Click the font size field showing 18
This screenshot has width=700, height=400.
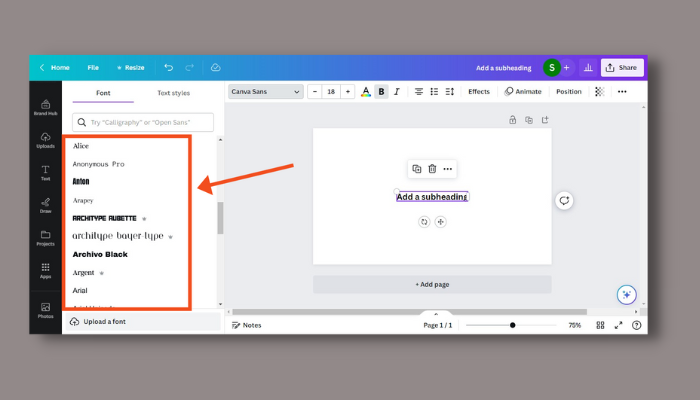click(x=331, y=92)
